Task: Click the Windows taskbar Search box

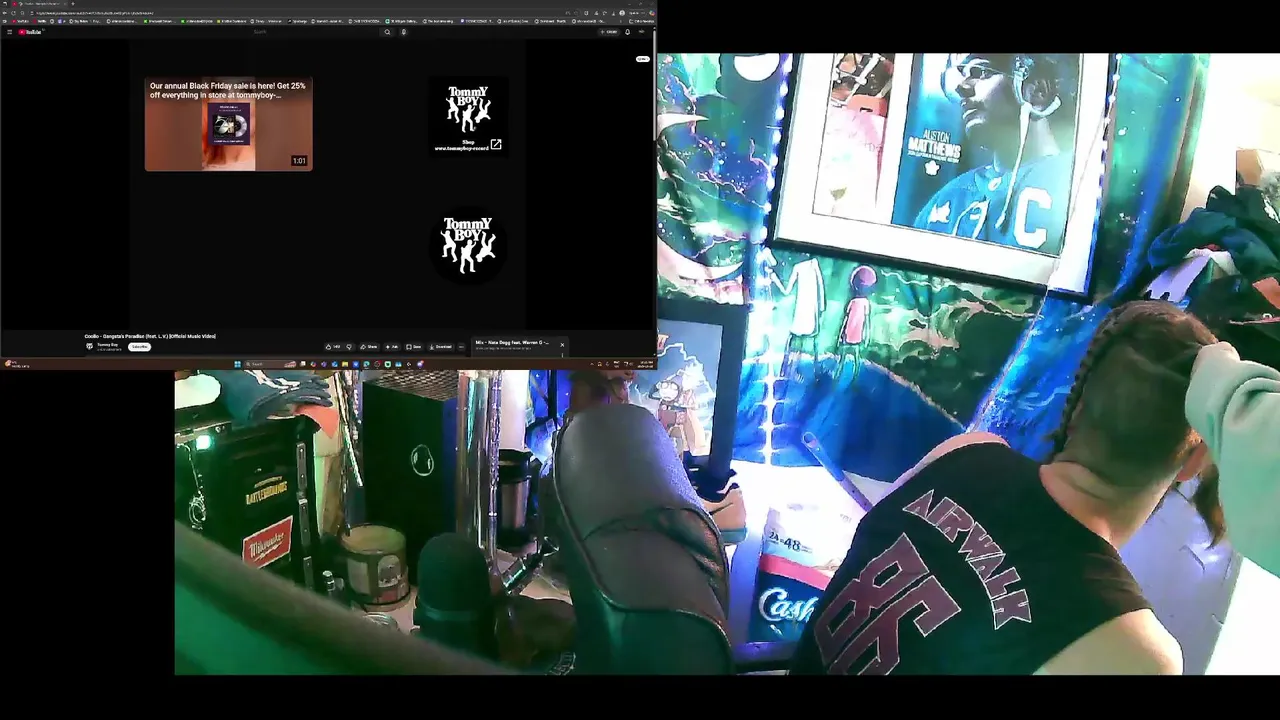Action: (x=270, y=364)
